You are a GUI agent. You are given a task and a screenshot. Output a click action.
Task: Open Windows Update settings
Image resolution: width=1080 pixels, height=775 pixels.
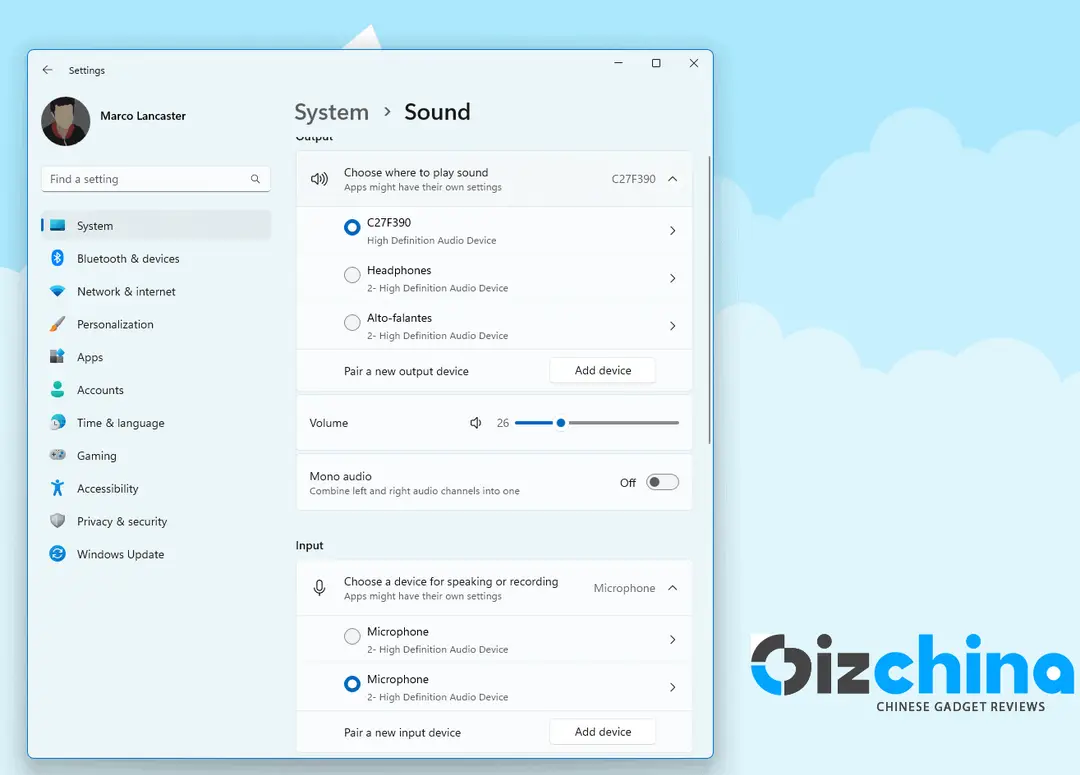click(x=156, y=554)
